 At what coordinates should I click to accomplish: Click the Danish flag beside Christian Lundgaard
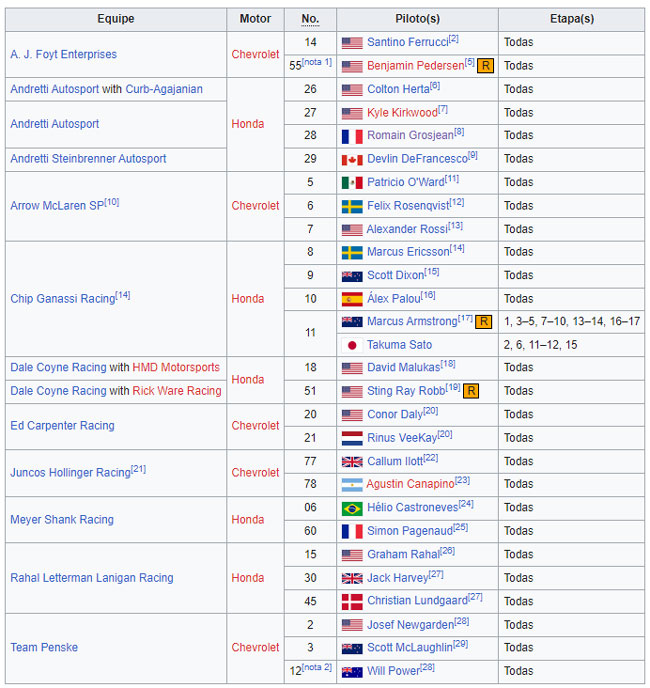point(352,602)
